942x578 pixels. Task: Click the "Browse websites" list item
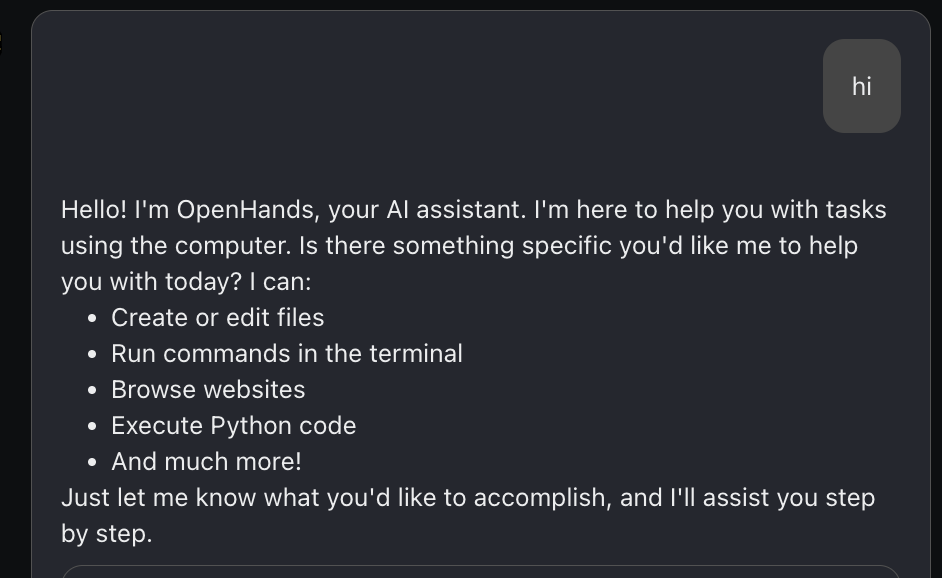[x=208, y=390]
